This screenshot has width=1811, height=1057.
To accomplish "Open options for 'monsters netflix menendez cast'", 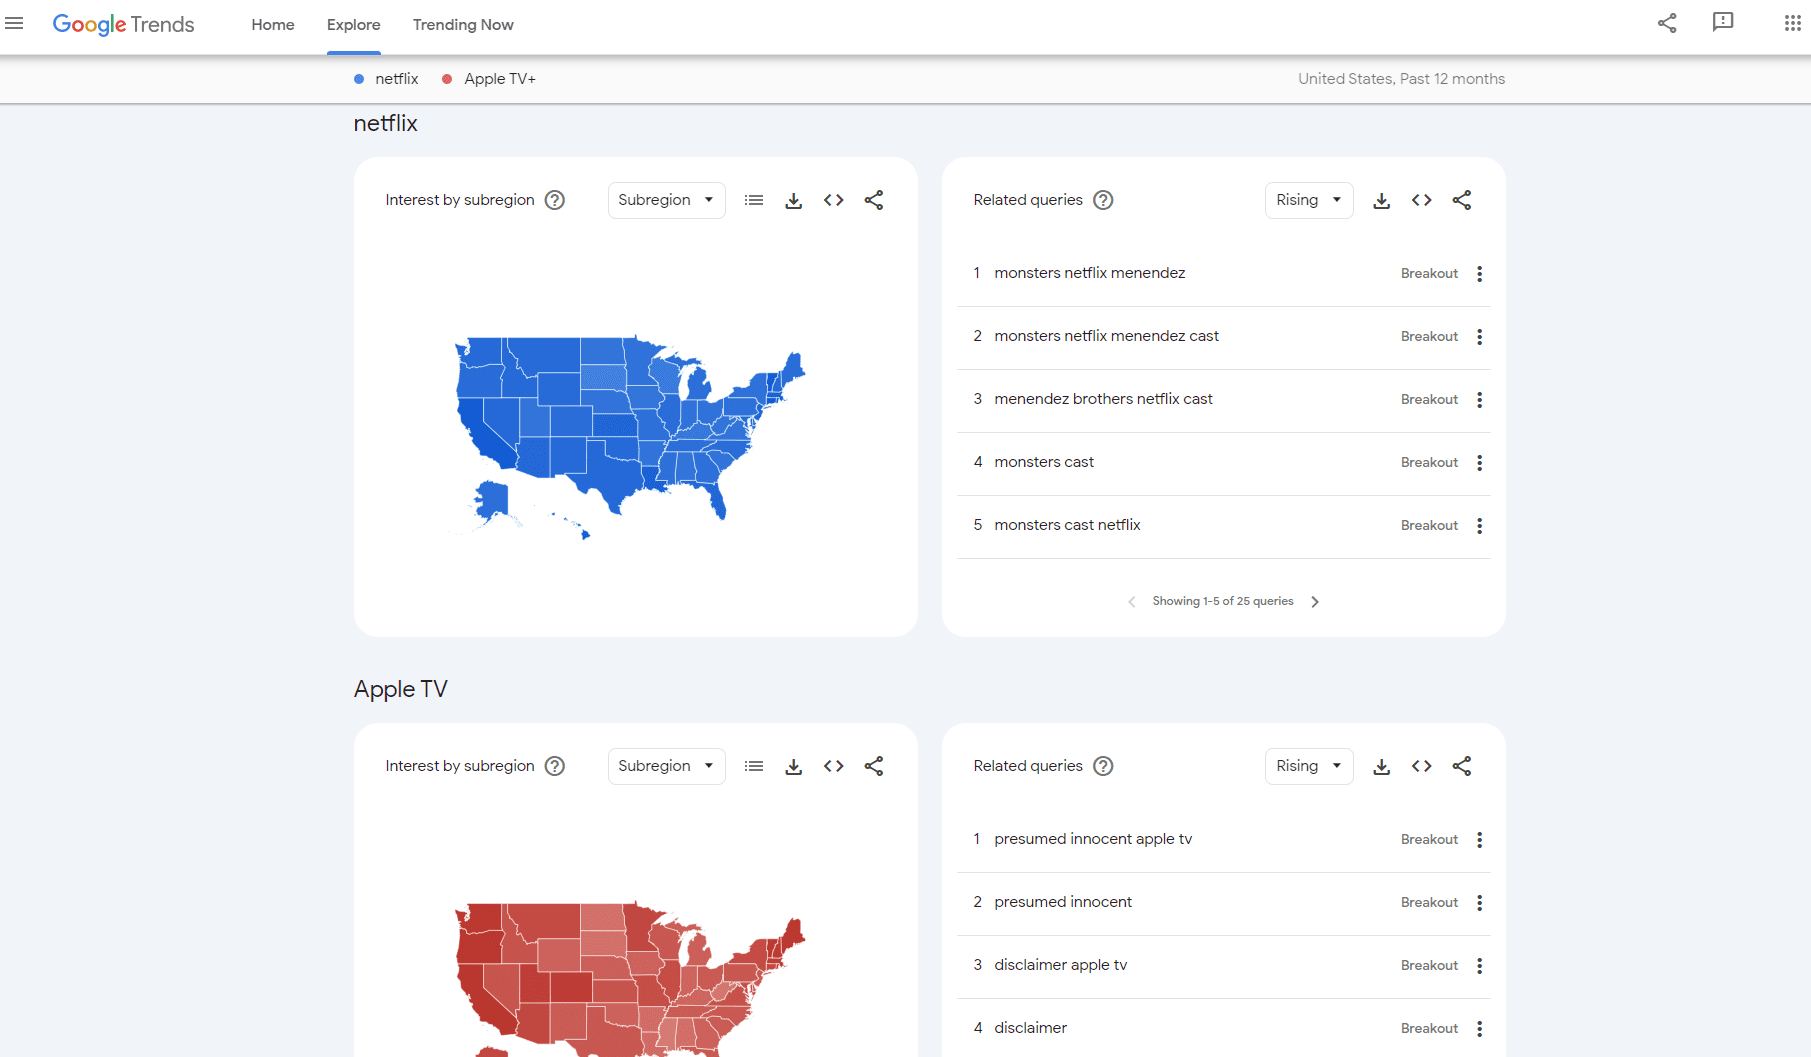I will click(1480, 337).
